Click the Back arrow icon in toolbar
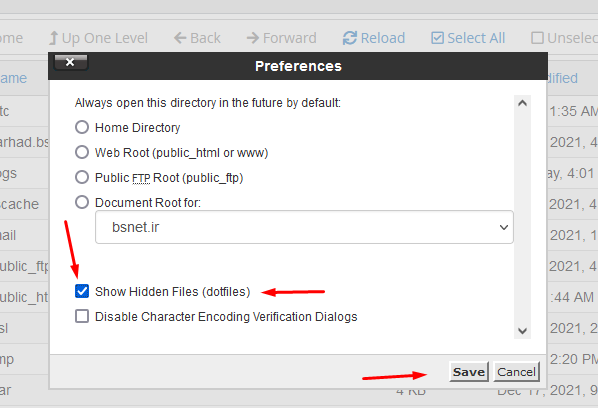 (x=180, y=38)
